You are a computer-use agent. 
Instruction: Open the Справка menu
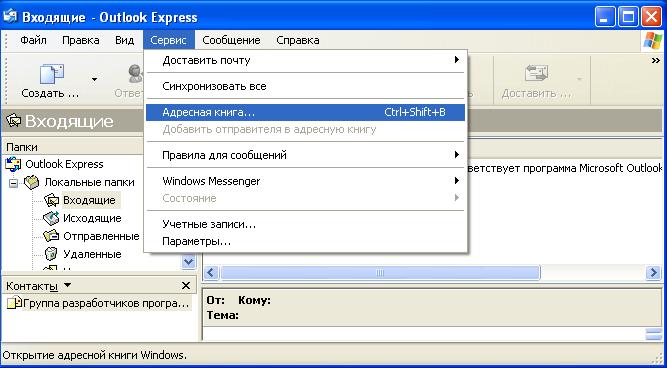click(x=298, y=40)
